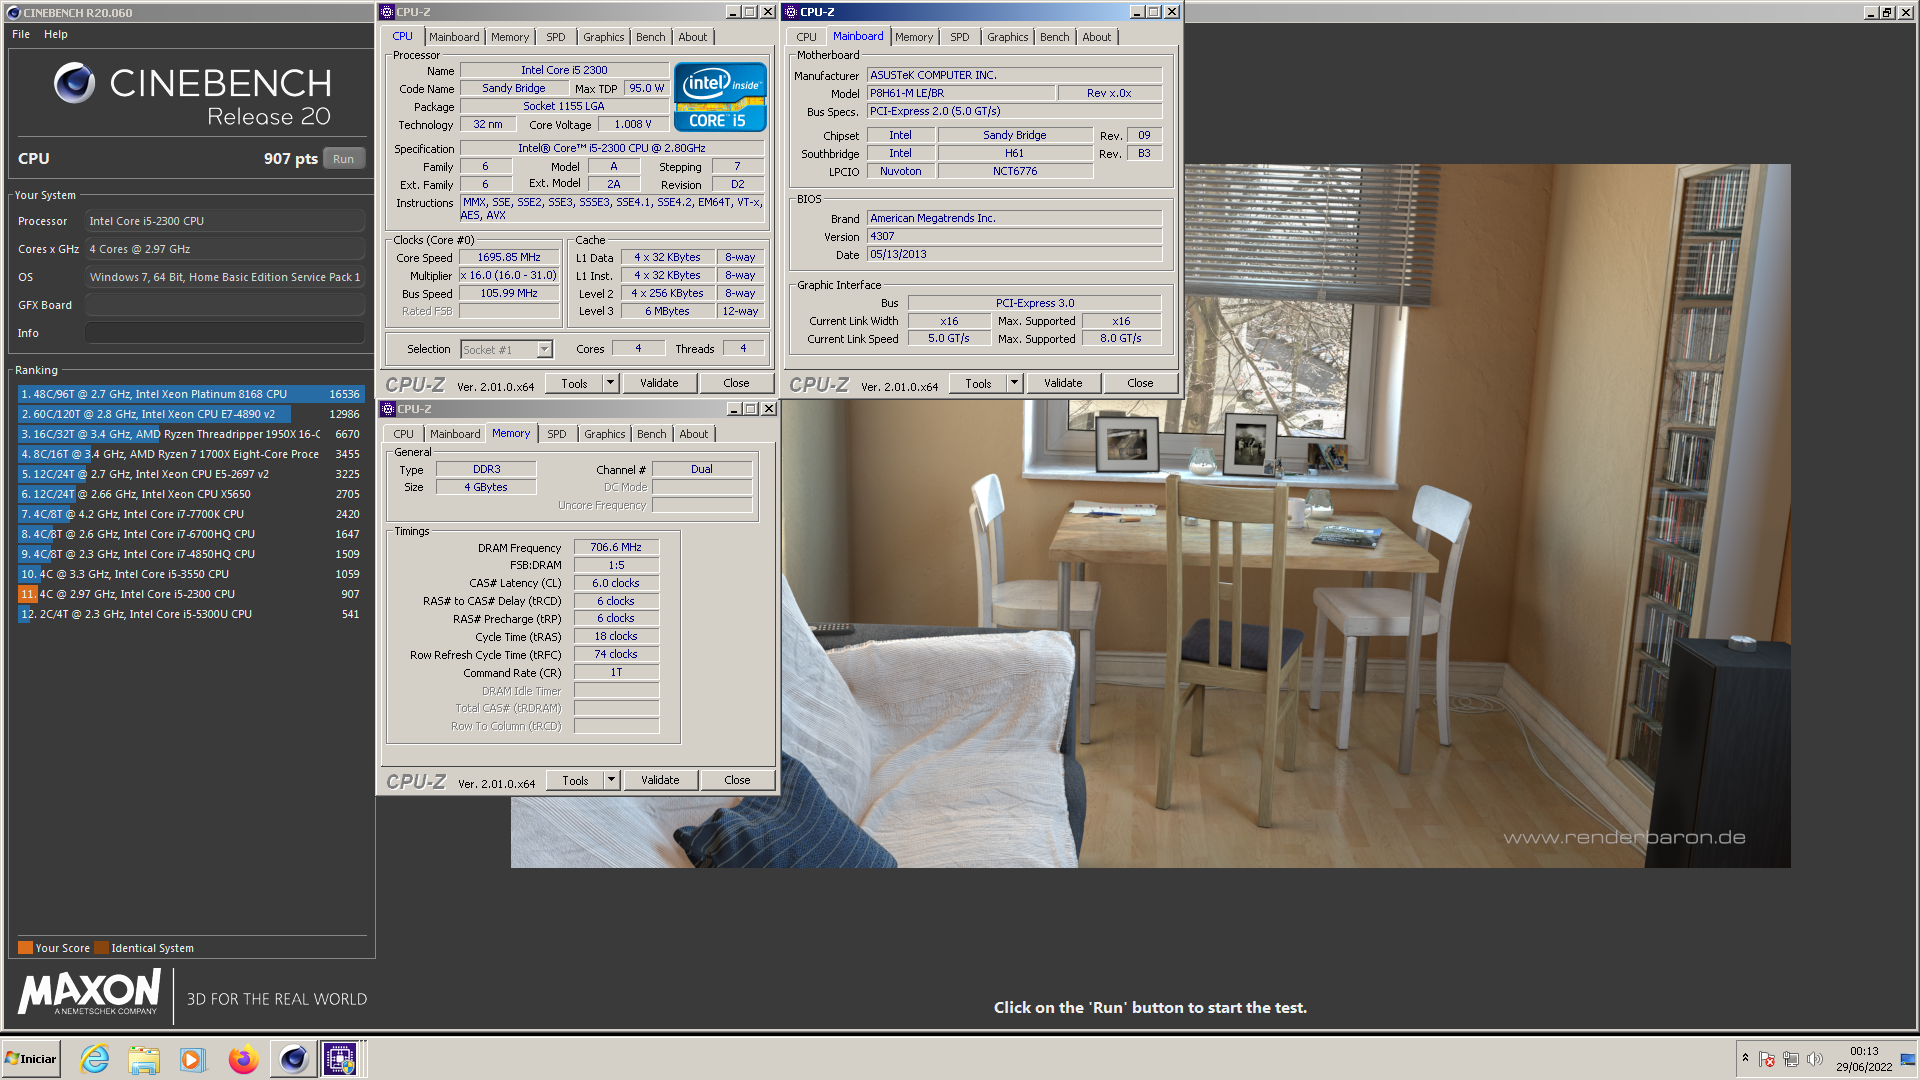
Task: Click the Cinebench R20 title bar icon
Action: tap(13, 13)
